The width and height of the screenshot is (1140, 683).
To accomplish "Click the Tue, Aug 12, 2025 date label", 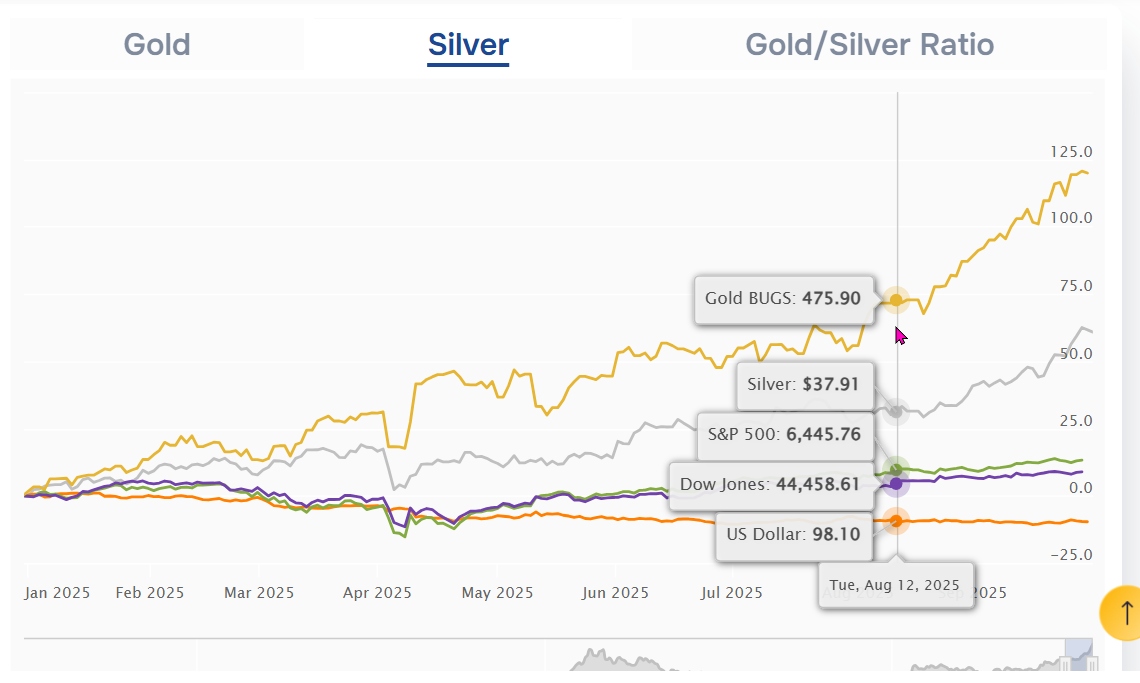I will tap(895, 586).
